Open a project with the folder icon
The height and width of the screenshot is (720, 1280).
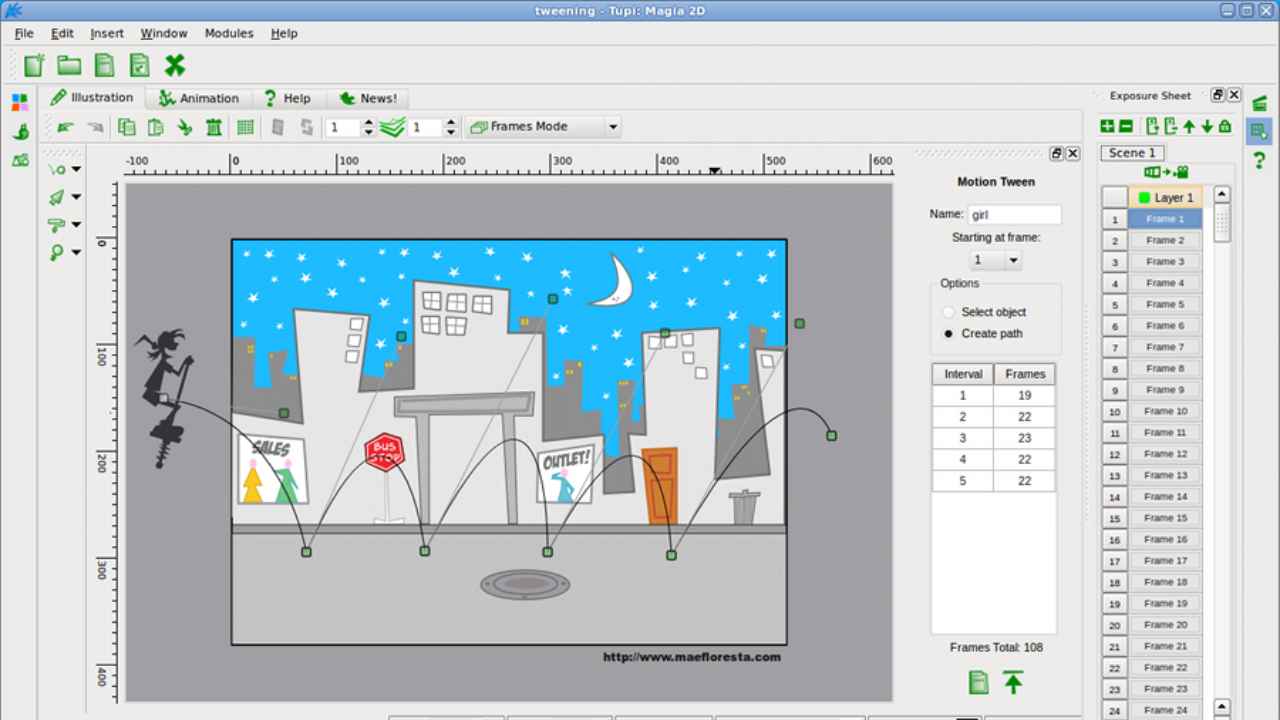(69, 66)
